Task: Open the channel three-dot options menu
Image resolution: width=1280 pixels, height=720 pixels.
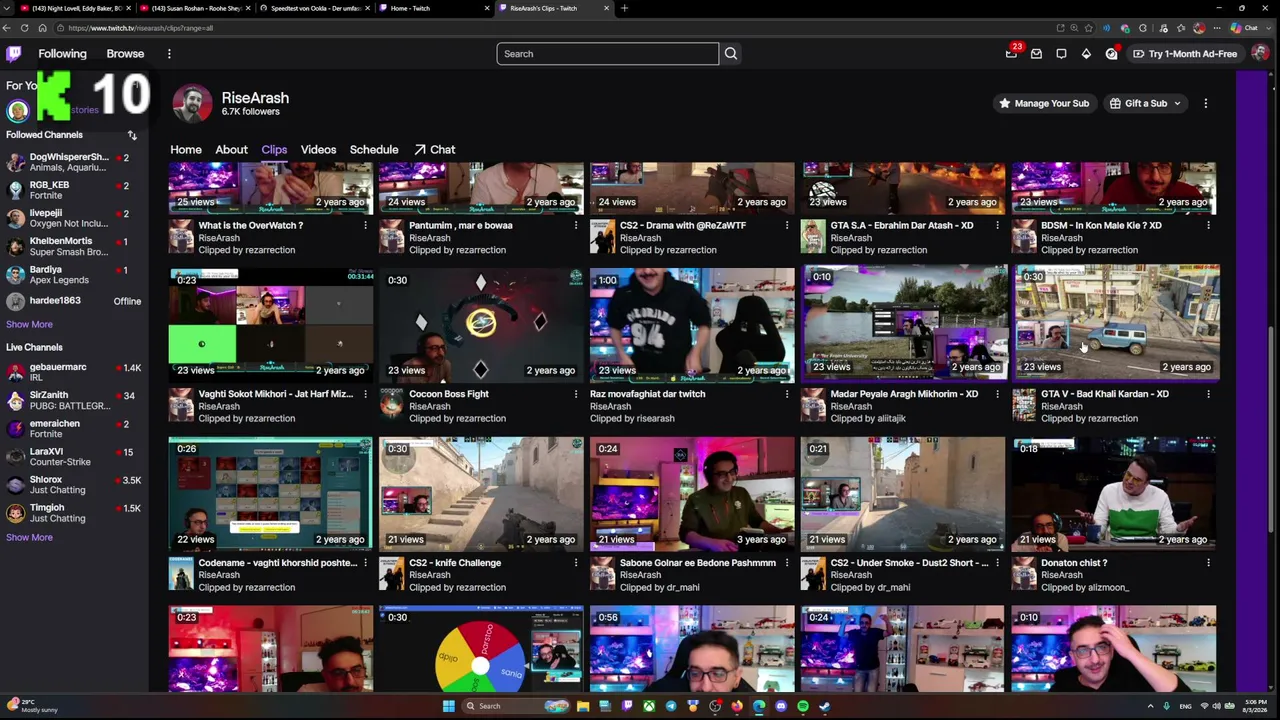Action: (1205, 103)
